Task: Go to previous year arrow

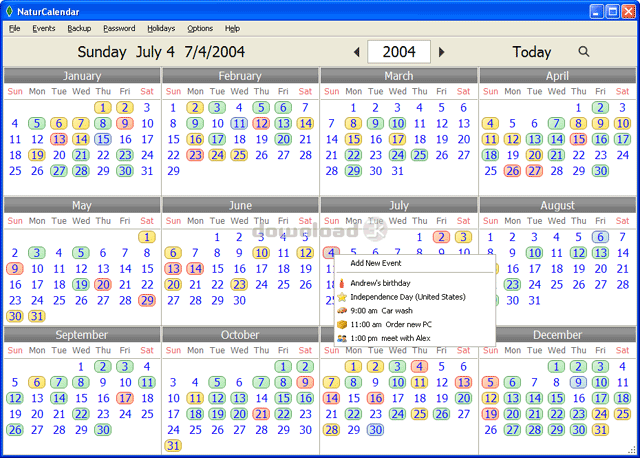Action: 357,52
